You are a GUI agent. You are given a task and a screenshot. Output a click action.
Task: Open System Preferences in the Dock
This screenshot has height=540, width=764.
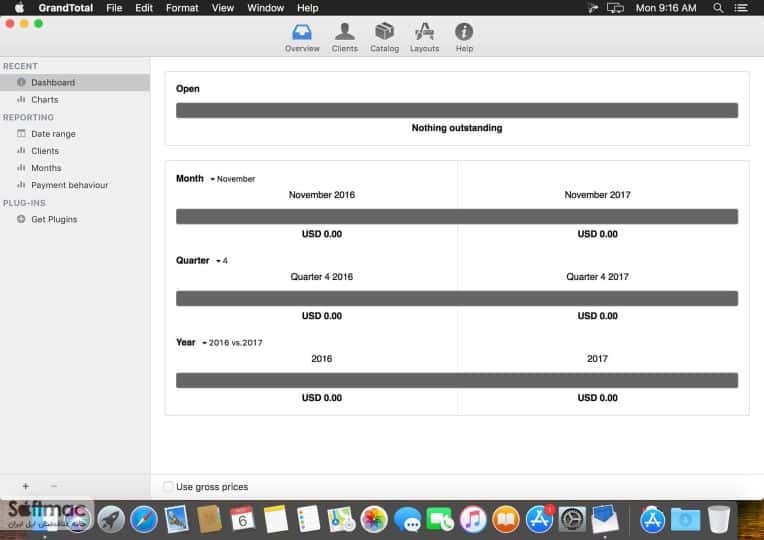[x=572, y=520]
